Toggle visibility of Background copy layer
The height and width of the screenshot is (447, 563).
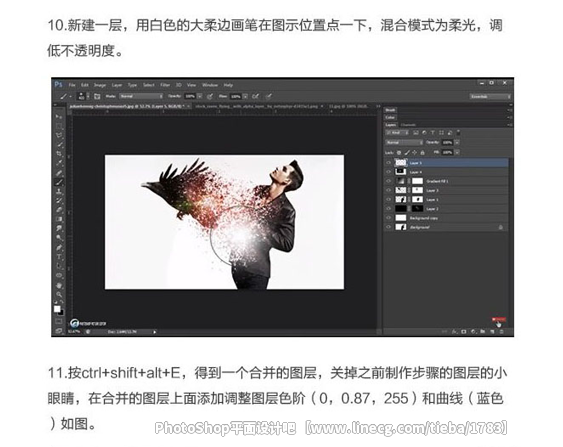pyautogui.click(x=388, y=218)
